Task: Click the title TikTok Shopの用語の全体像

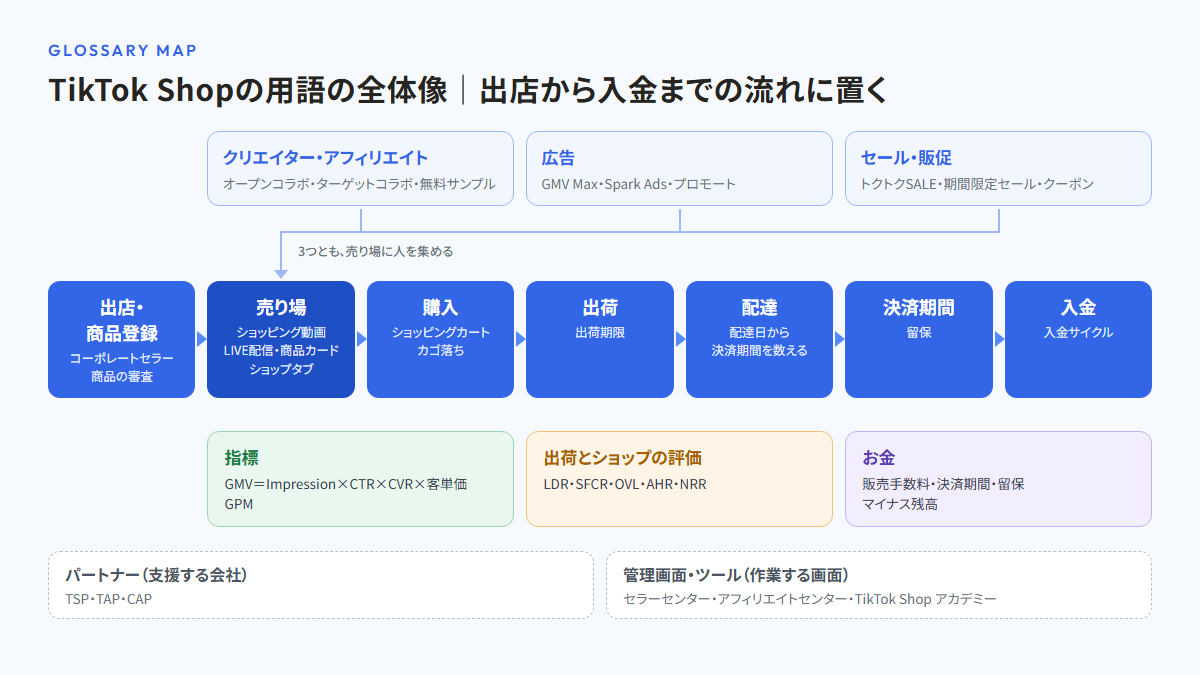Action: pyautogui.click(x=248, y=90)
